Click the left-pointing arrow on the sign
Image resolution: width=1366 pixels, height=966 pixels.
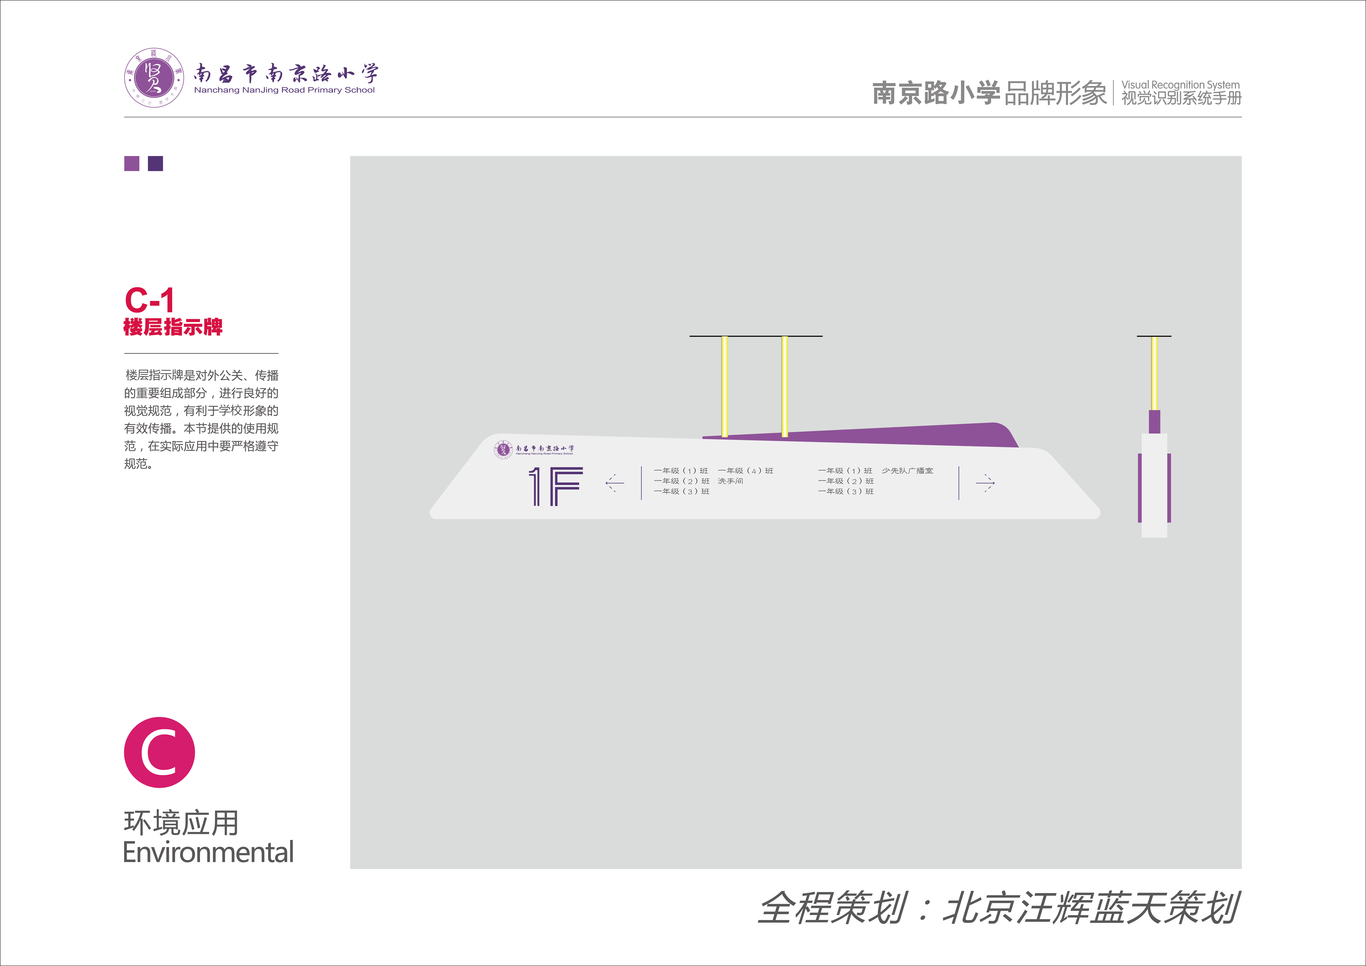614,483
